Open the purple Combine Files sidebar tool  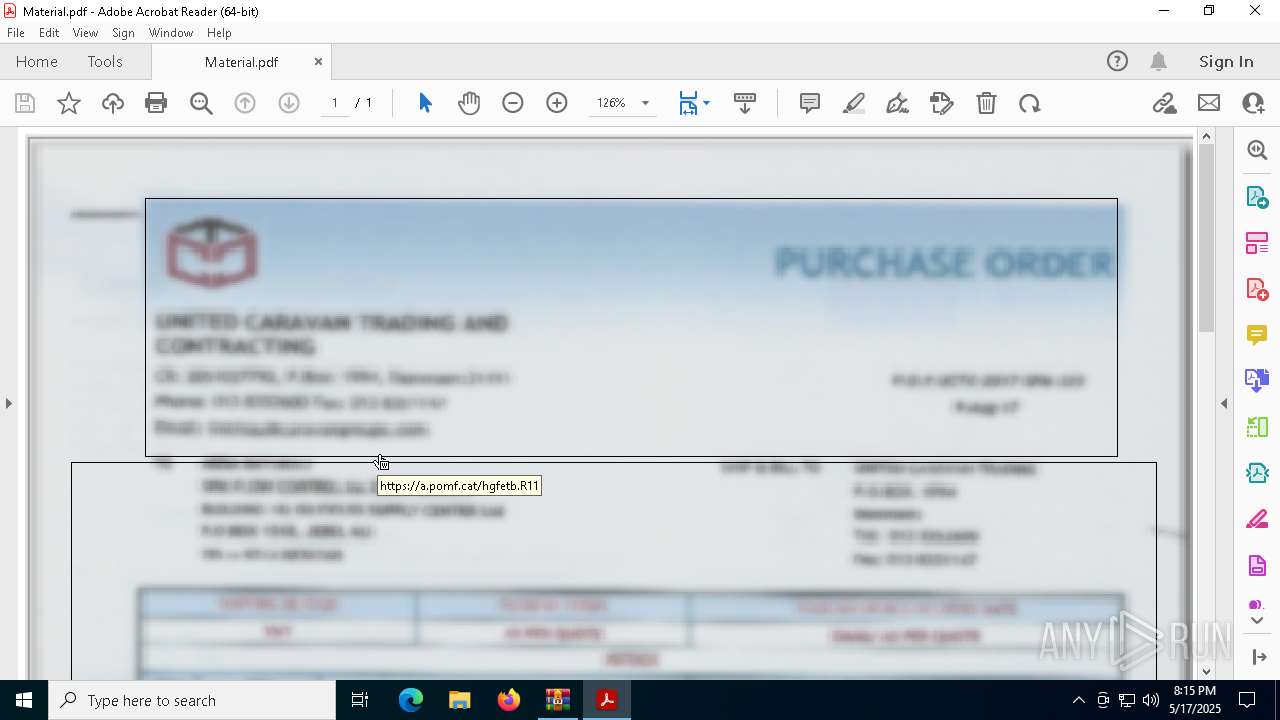[1257, 381]
